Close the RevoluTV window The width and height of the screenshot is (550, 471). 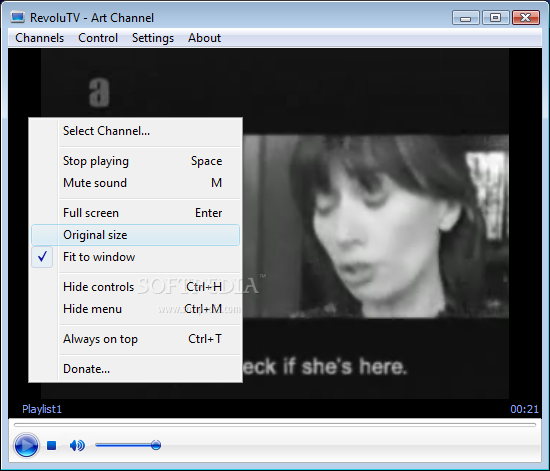point(525,18)
